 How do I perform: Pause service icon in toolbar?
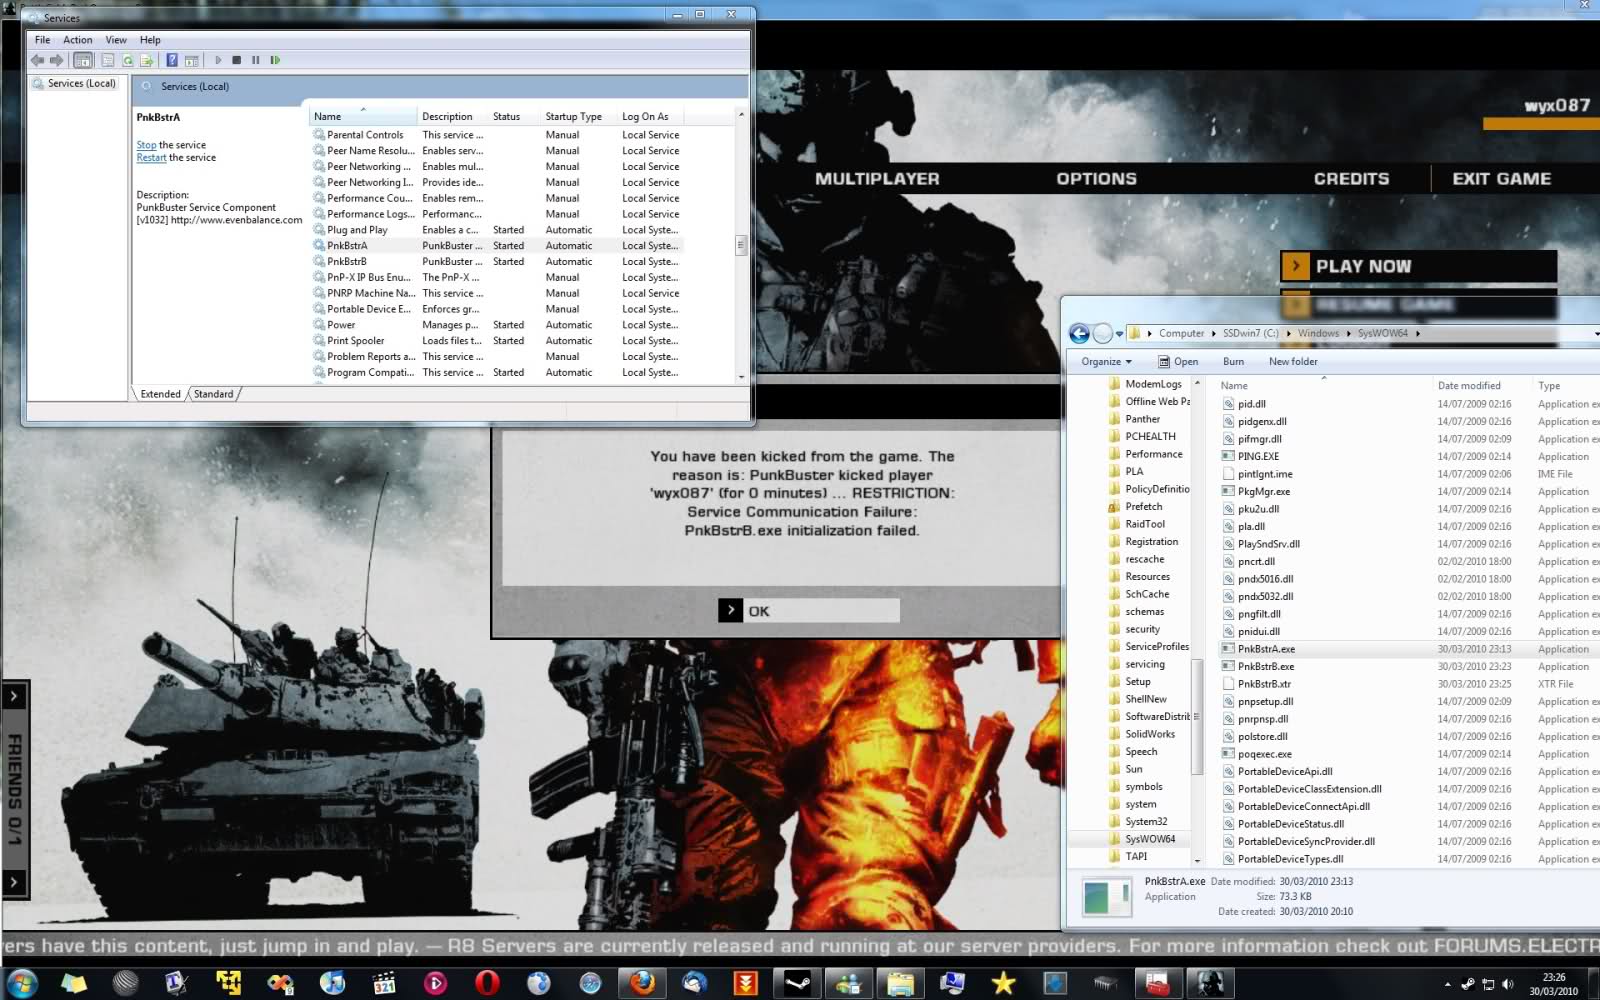click(255, 60)
